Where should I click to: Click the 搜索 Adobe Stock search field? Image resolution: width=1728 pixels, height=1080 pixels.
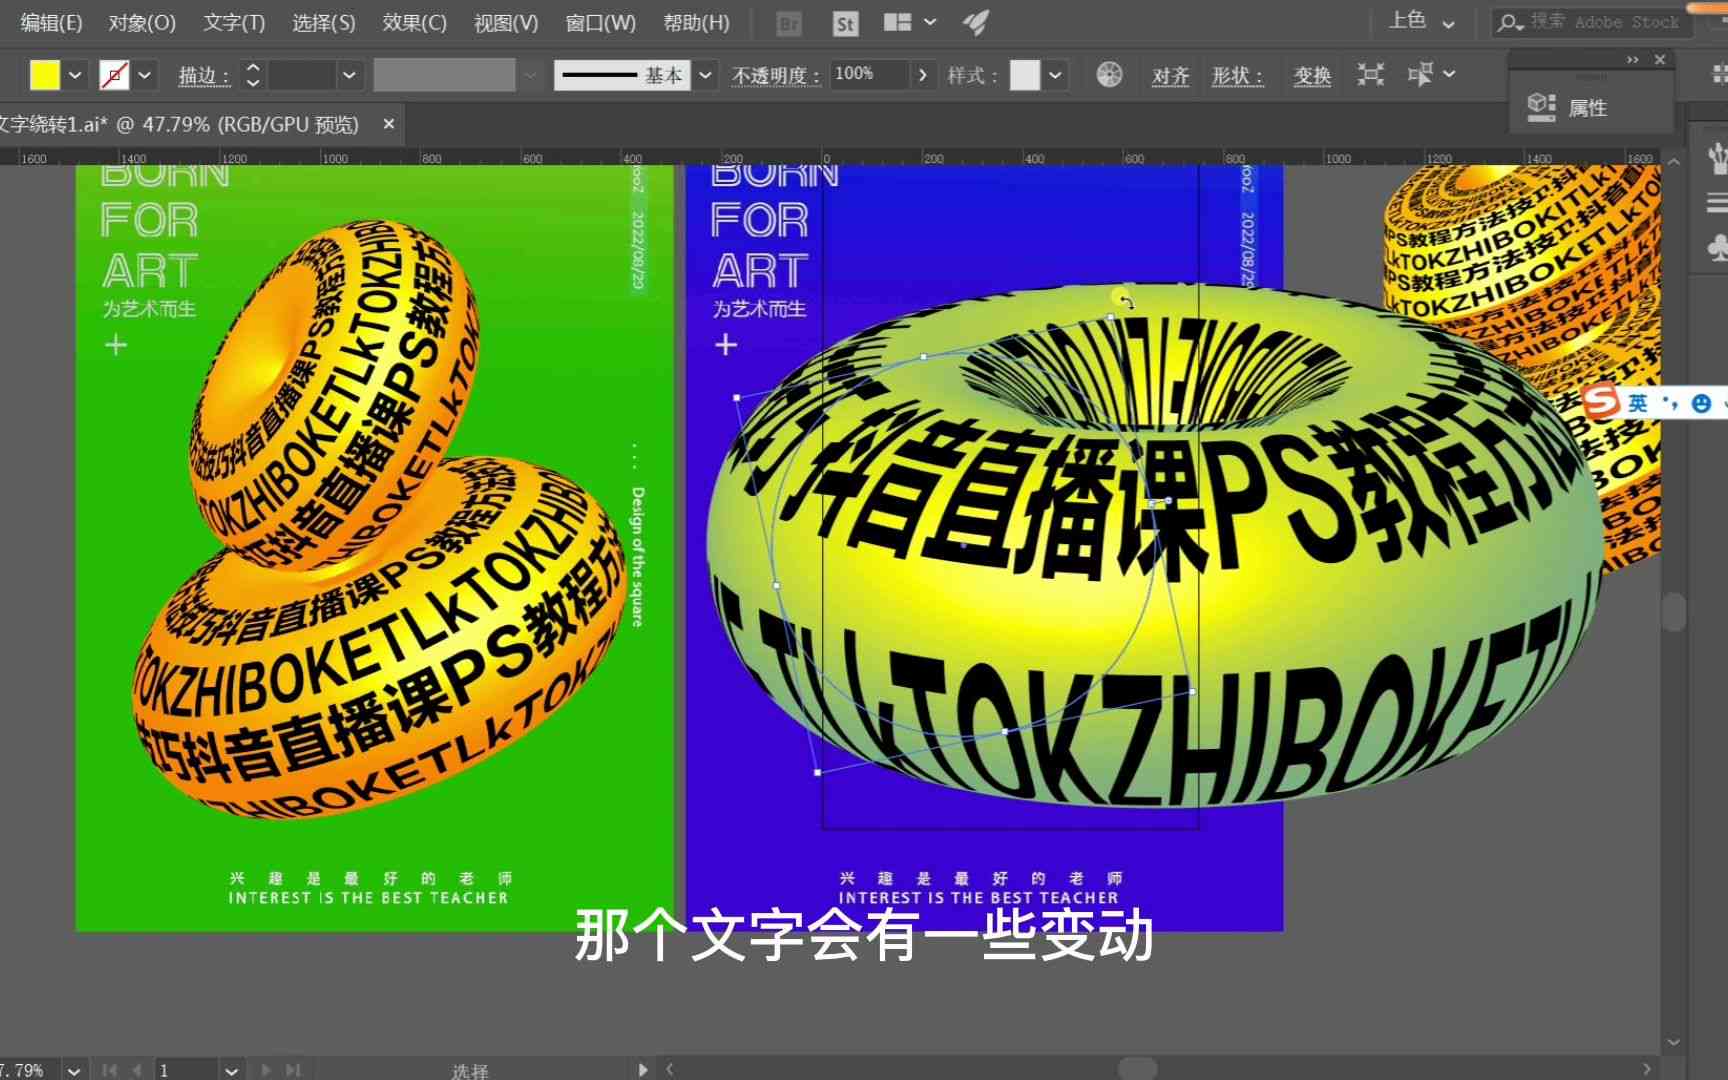pyautogui.click(x=1591, y=22)
